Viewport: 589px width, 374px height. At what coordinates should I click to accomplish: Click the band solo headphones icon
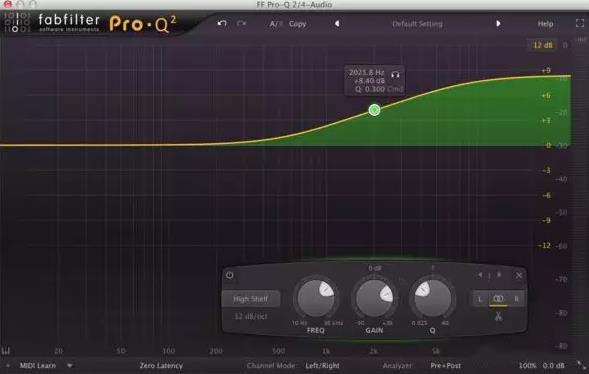[x=395, y=74]
